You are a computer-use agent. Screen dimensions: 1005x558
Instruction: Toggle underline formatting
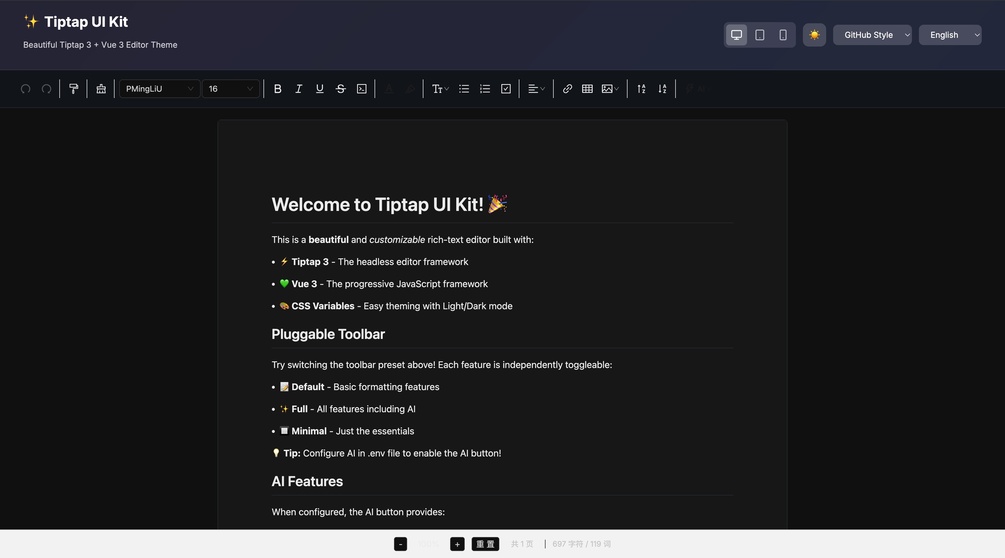[319, 89]
